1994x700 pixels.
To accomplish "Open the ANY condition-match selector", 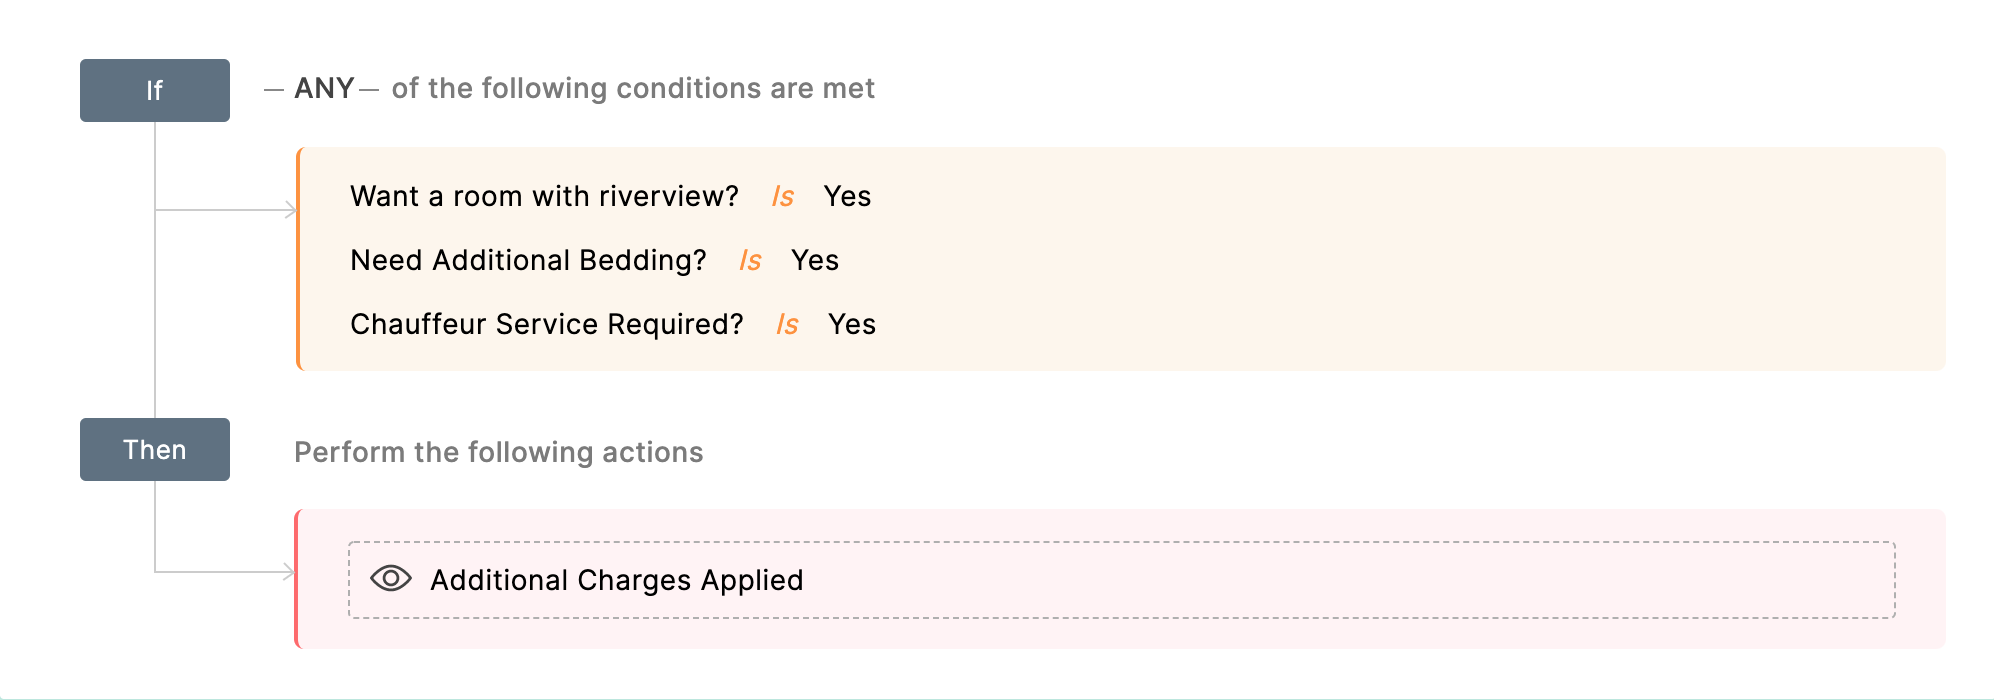I will coord(324,89).
